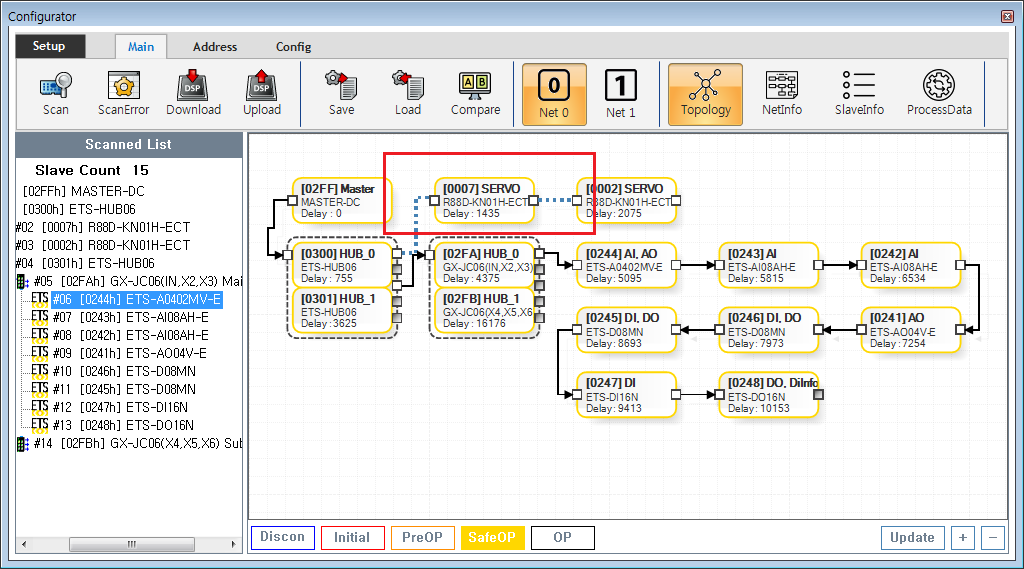Screen dimensions: 1024x569
Task: Switch to the Address tab
Action: [x=215, y=47]
